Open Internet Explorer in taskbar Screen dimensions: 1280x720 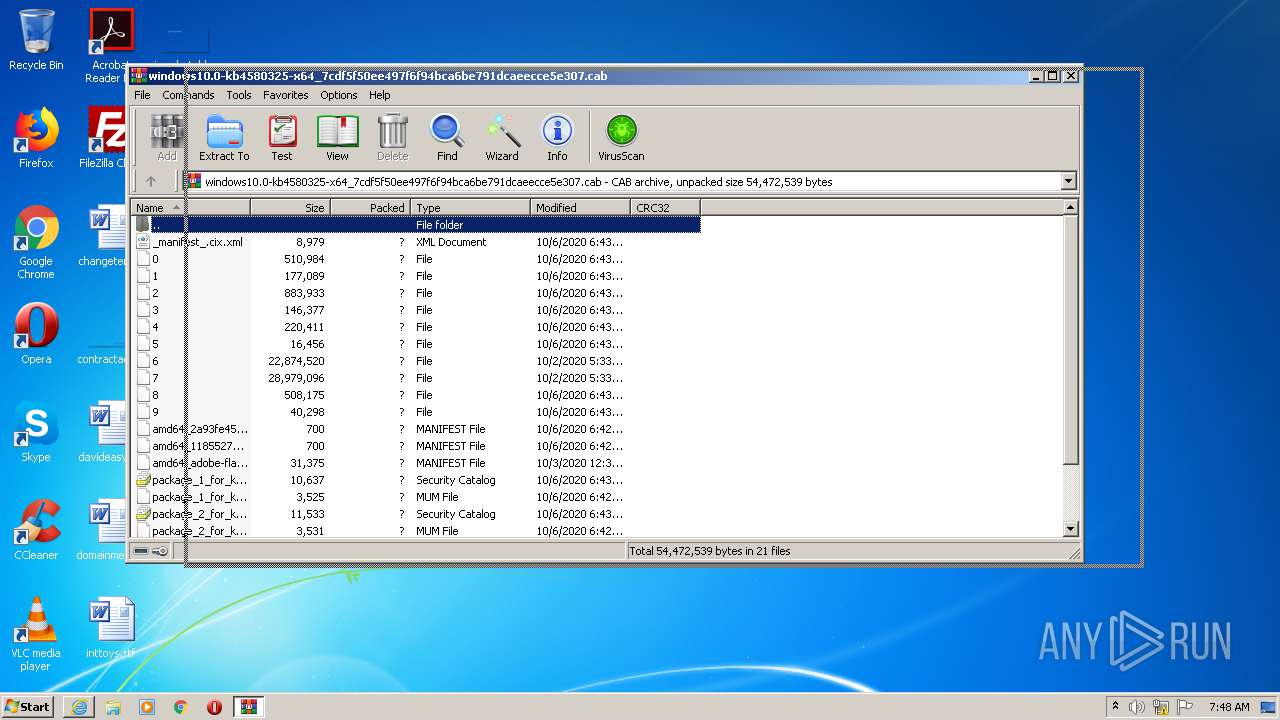[79, 707]
